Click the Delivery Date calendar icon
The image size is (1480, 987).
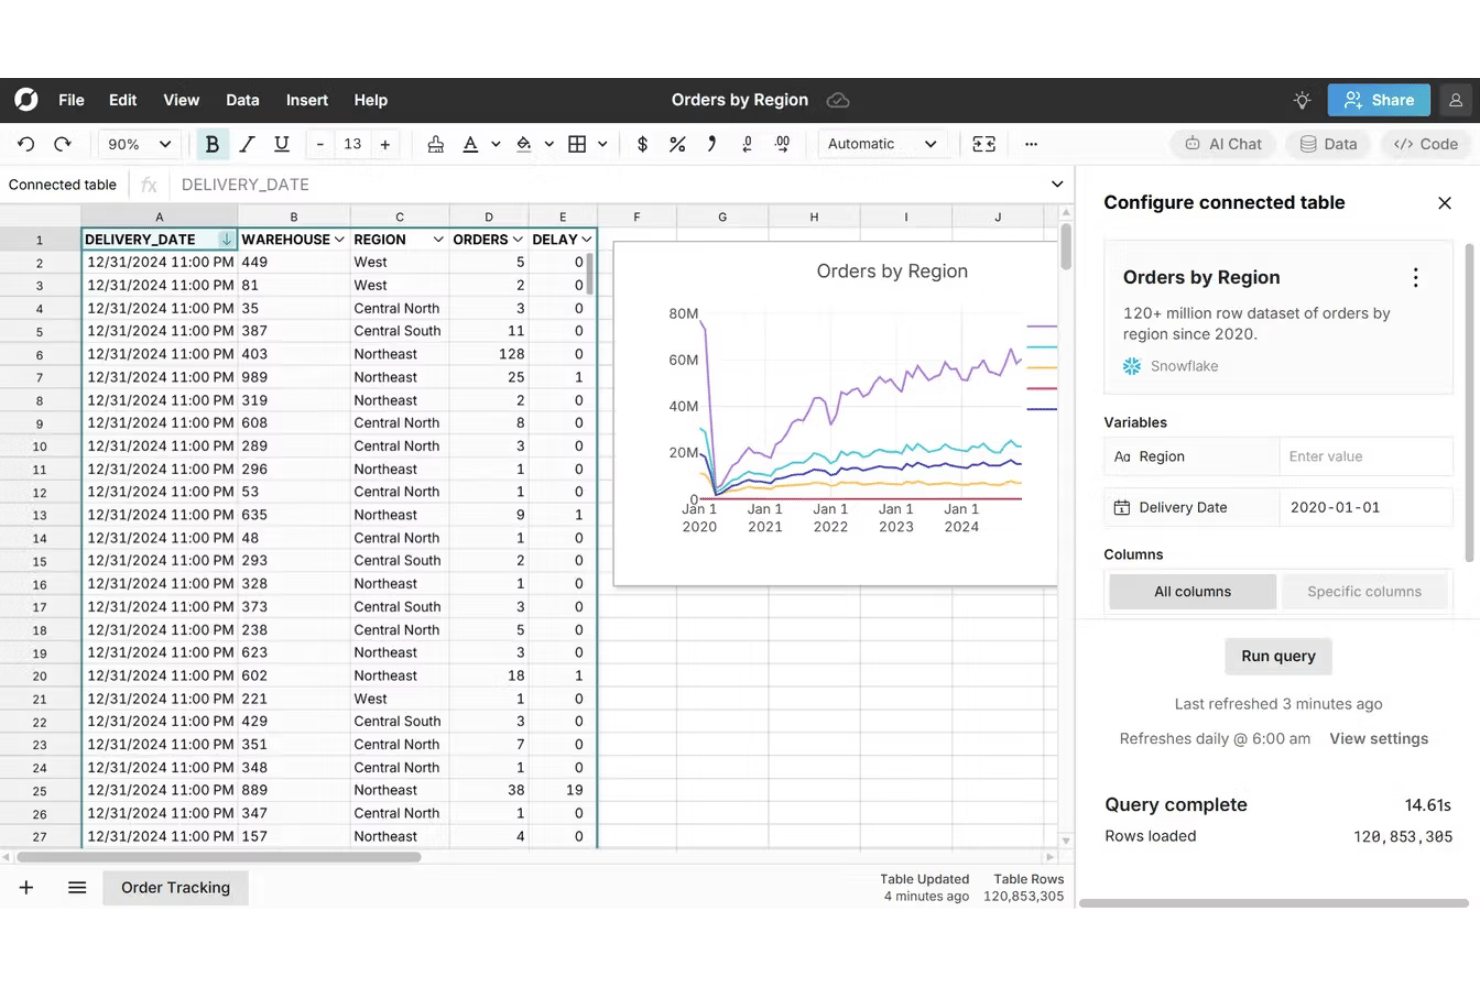pyautogui.click(x=1122, y=507)
